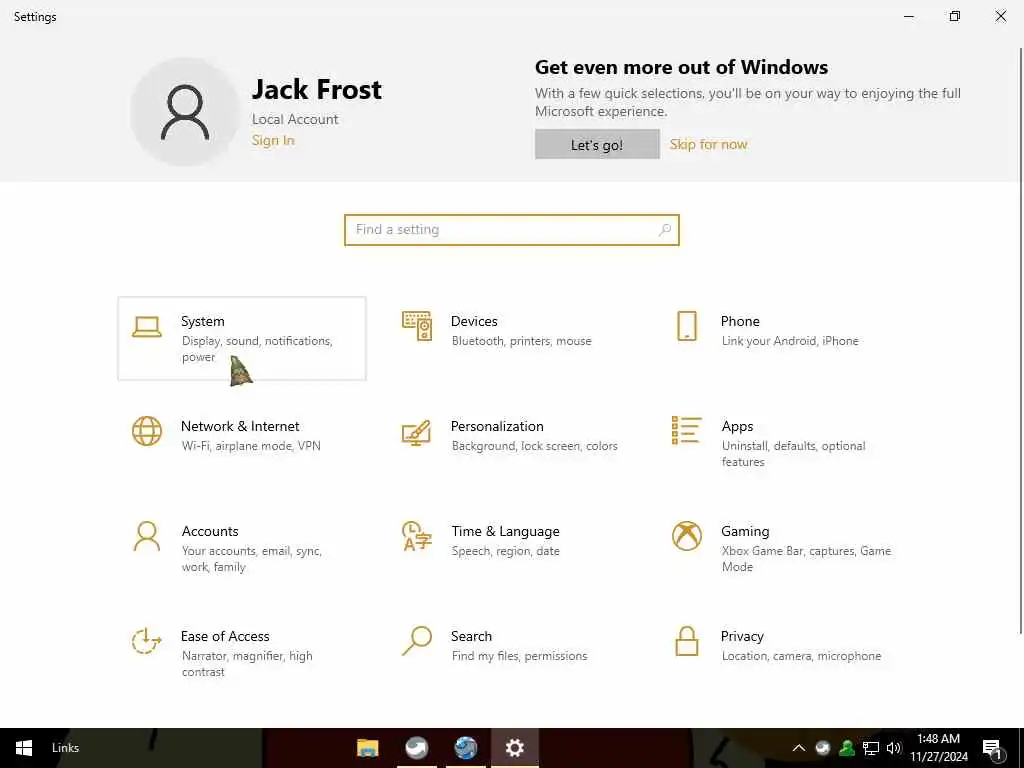Select the Accounts person icon
The height and width of the screenshot is (768, 1024).
tap(147, 536)
